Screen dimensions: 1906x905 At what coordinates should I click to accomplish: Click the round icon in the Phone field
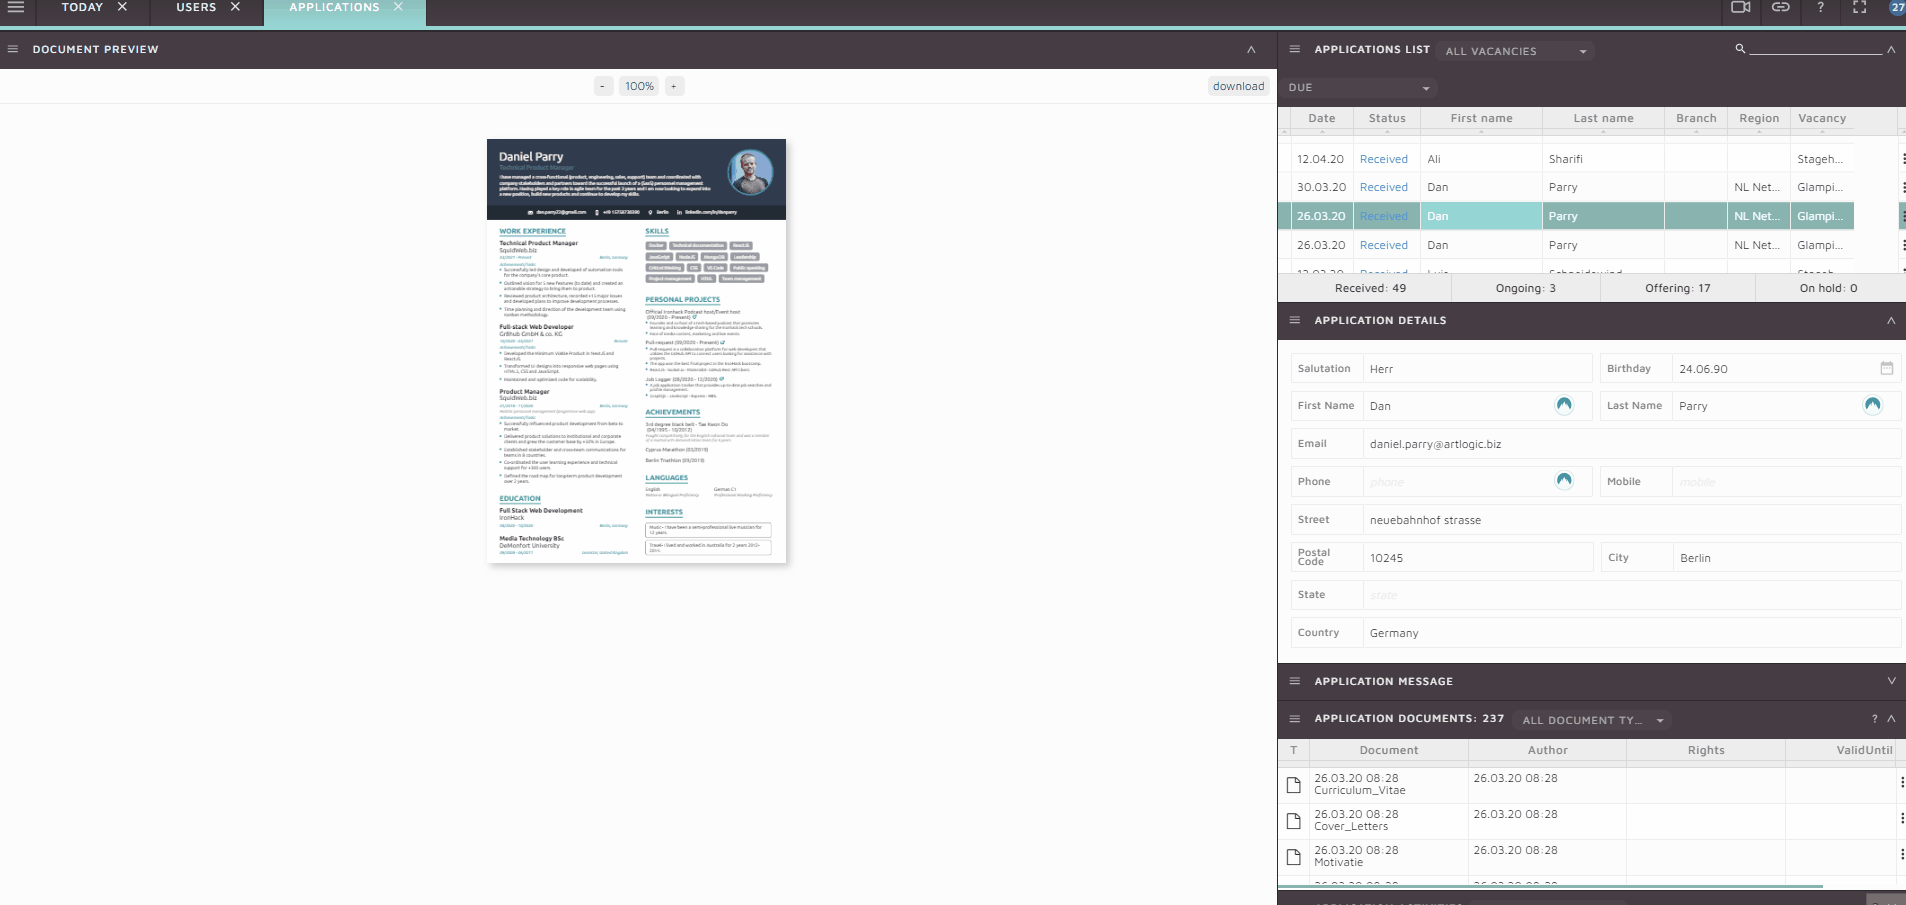[1564, 481]
